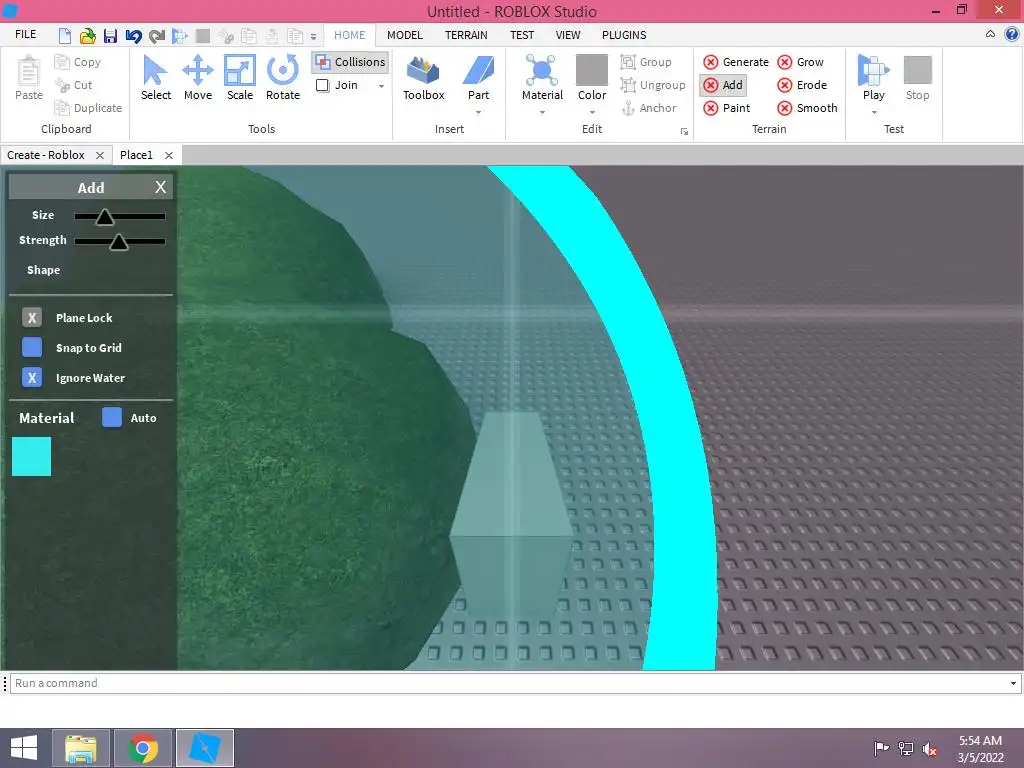The image size is (1024, 768).
Task: Open the command bar history dropdown
Action: [x=1013, y=683]
